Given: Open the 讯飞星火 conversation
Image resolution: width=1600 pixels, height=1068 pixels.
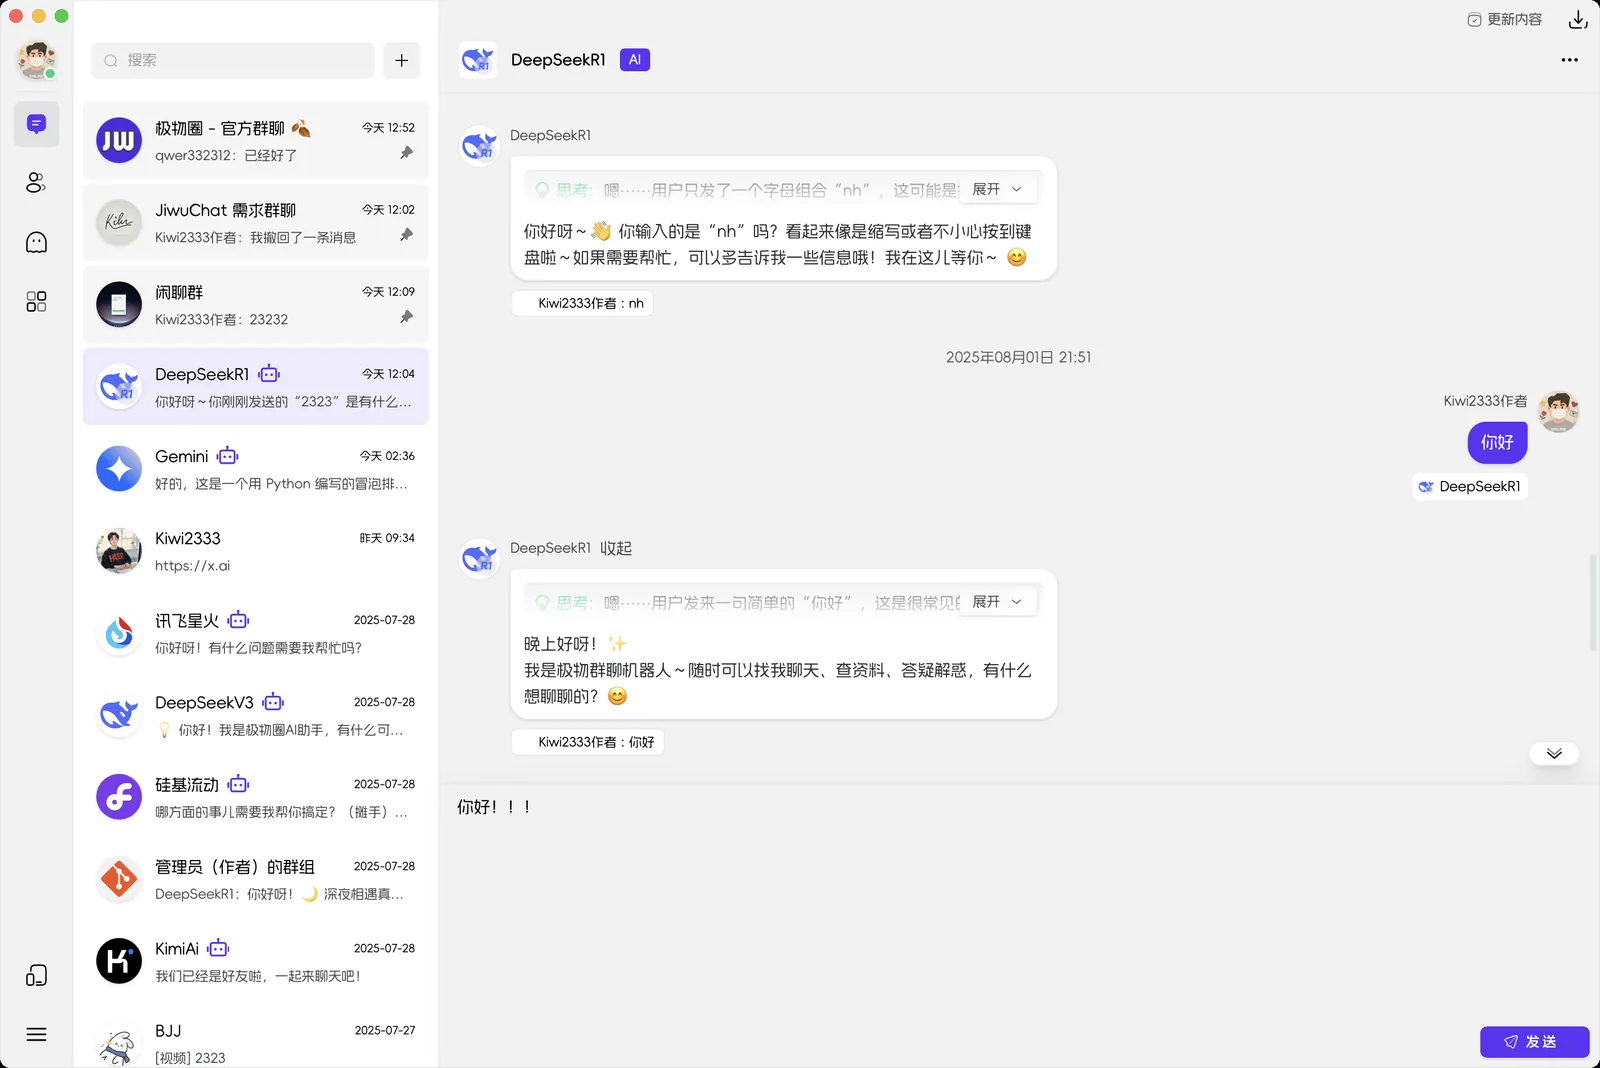Looking at the screenshot, I should (x=256, y=633).
